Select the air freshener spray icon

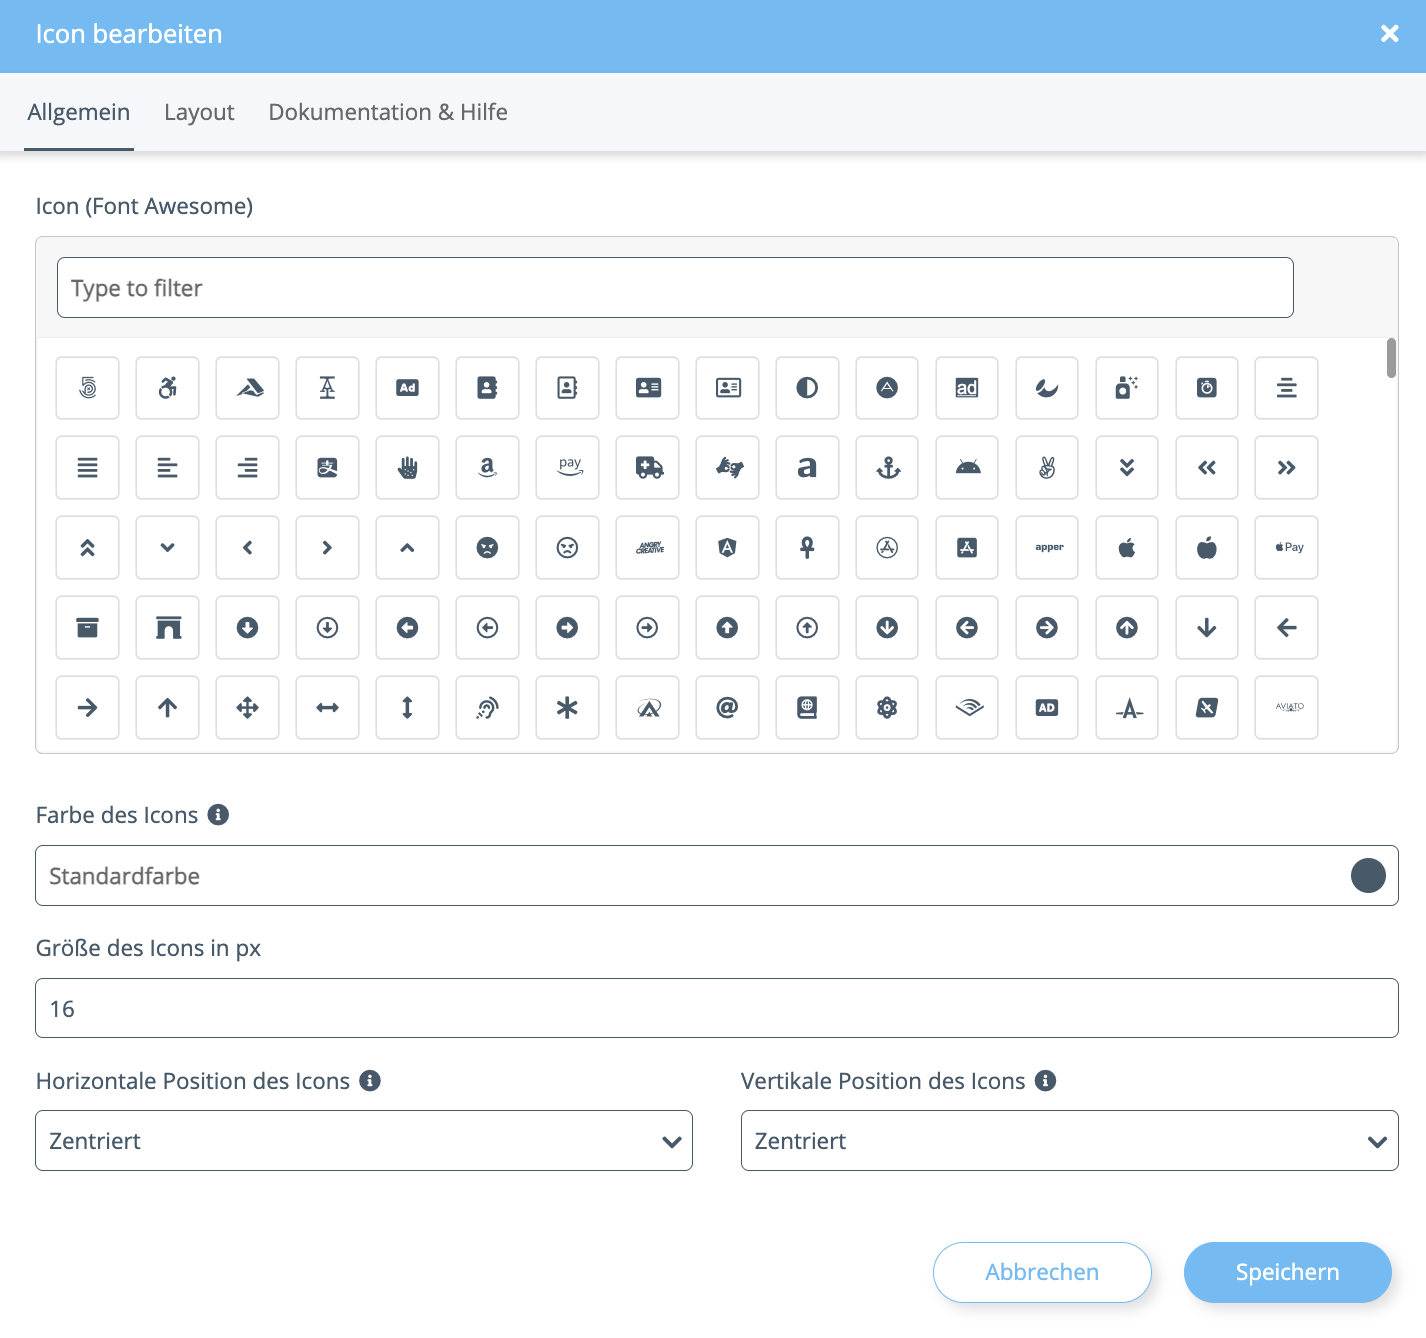1127,388
